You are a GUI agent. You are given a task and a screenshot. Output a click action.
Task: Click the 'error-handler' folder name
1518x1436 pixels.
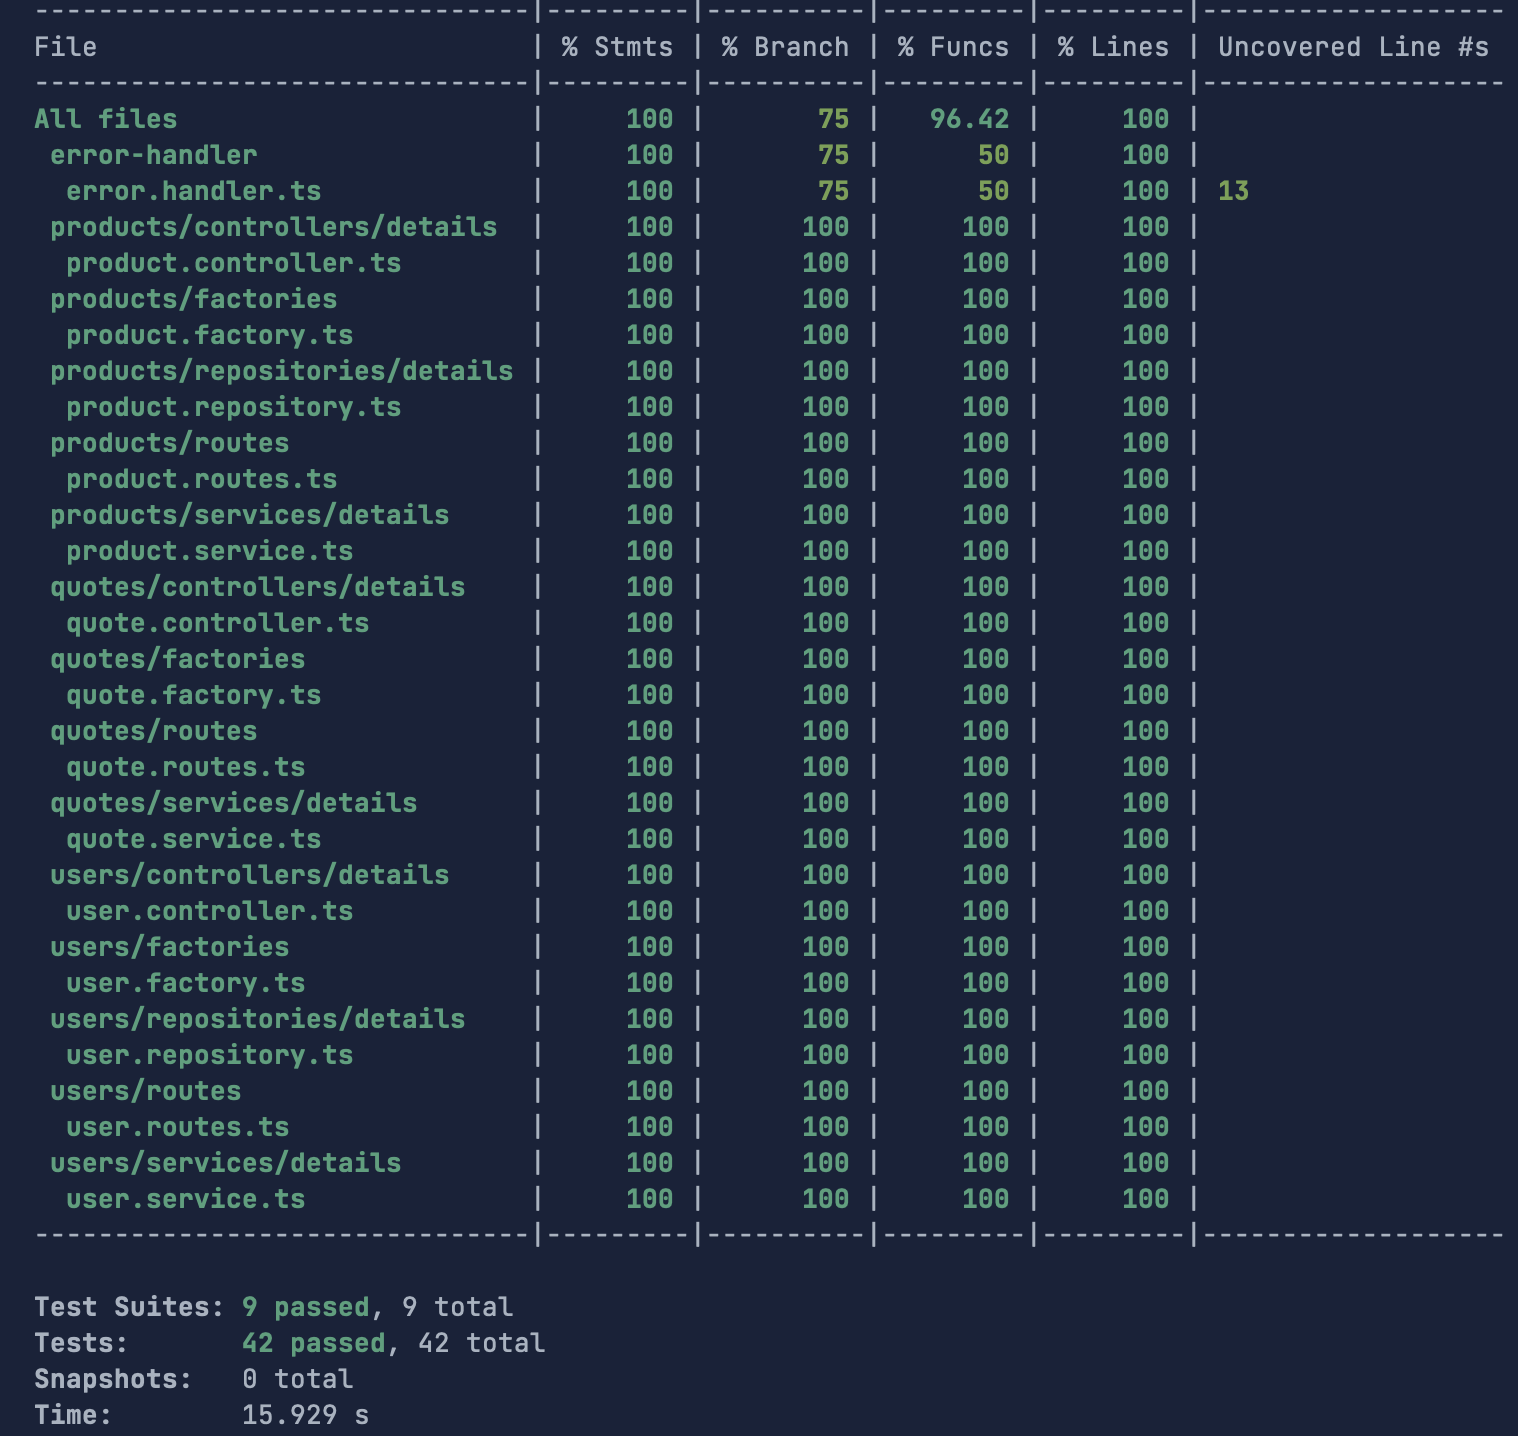pos(153,155)
